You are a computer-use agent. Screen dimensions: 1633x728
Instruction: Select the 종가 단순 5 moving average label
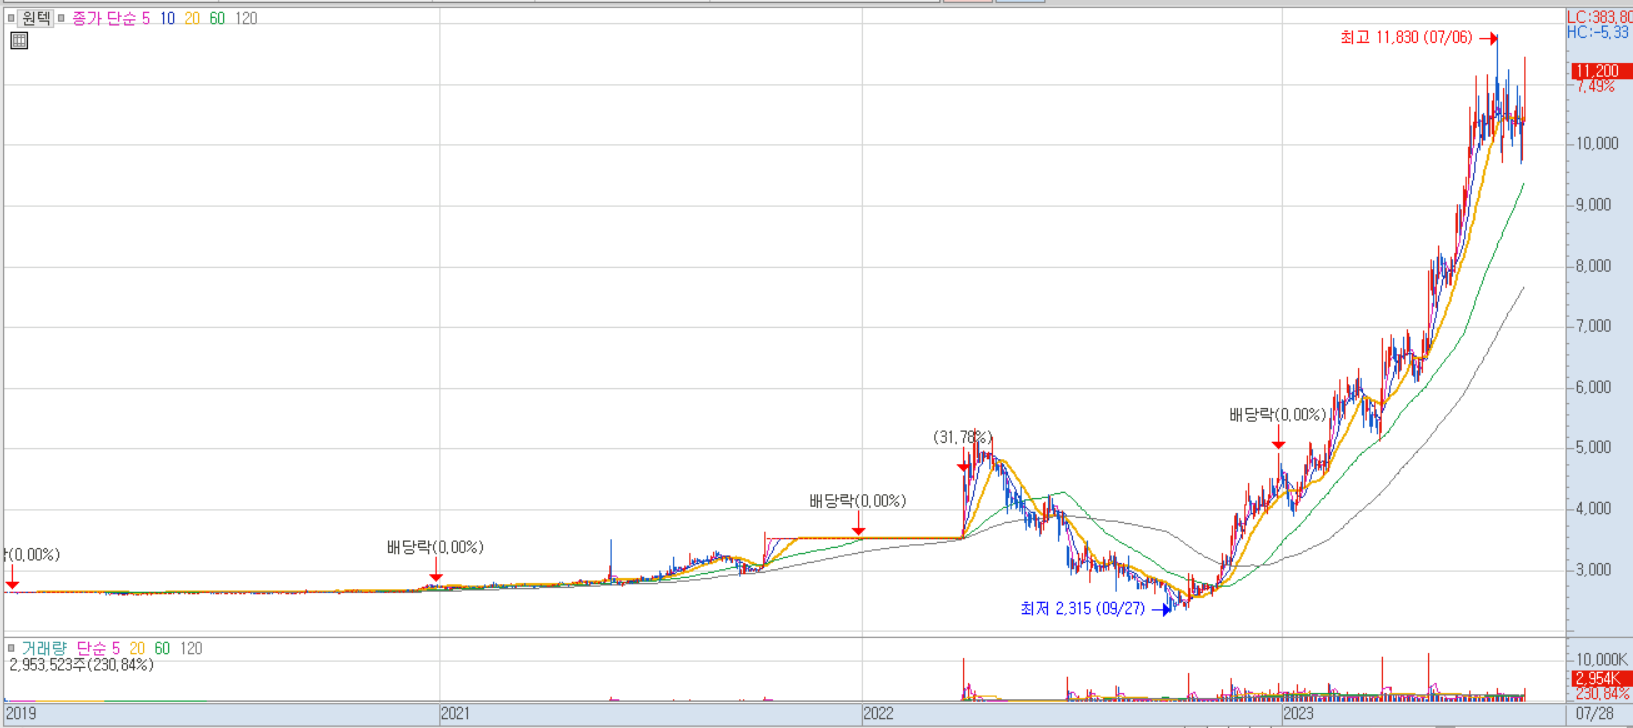pos(110,18)
